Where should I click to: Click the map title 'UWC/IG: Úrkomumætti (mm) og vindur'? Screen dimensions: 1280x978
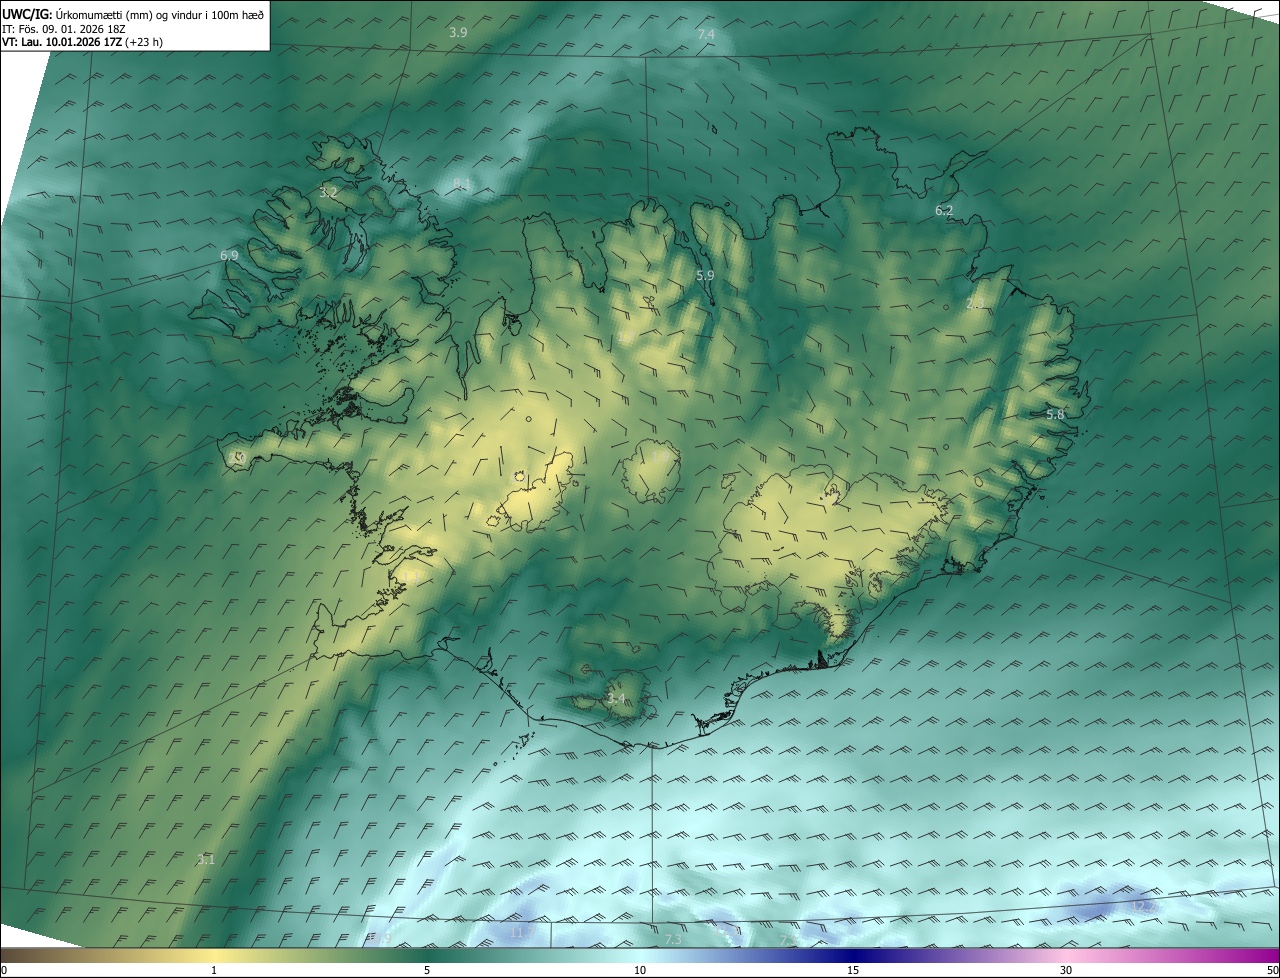click(133, 14)
